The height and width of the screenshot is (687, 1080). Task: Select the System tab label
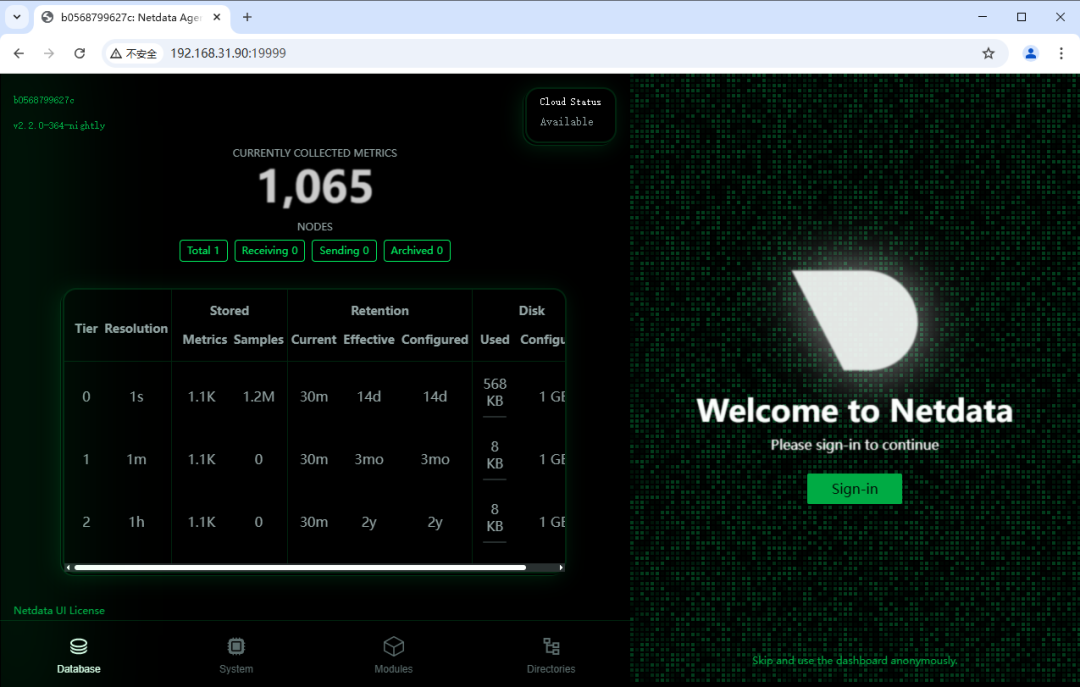(x=236, y=669)
